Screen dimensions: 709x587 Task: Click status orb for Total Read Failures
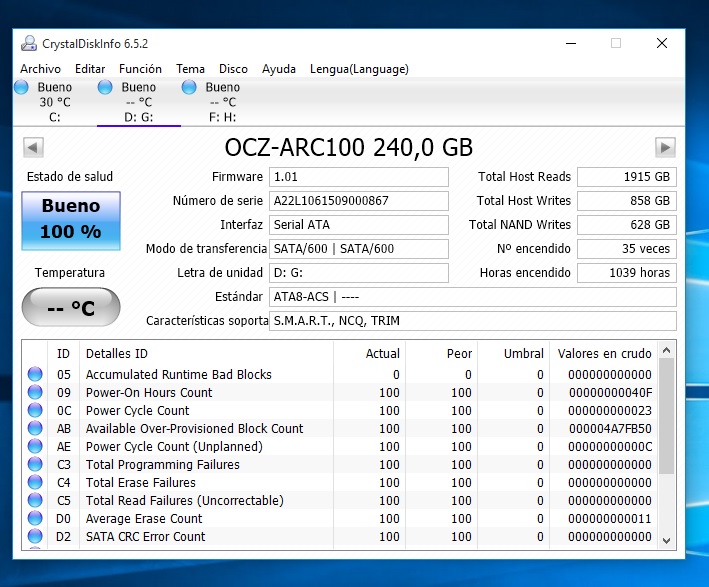click(x=35, y=500)
